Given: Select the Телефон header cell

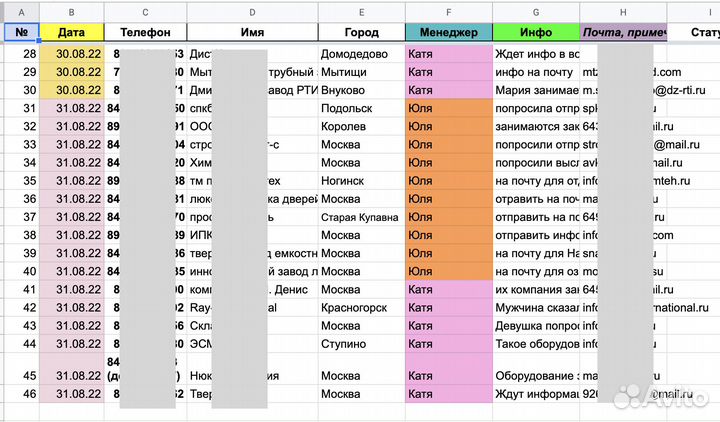Looking at the screenshot, I should 146,32.
